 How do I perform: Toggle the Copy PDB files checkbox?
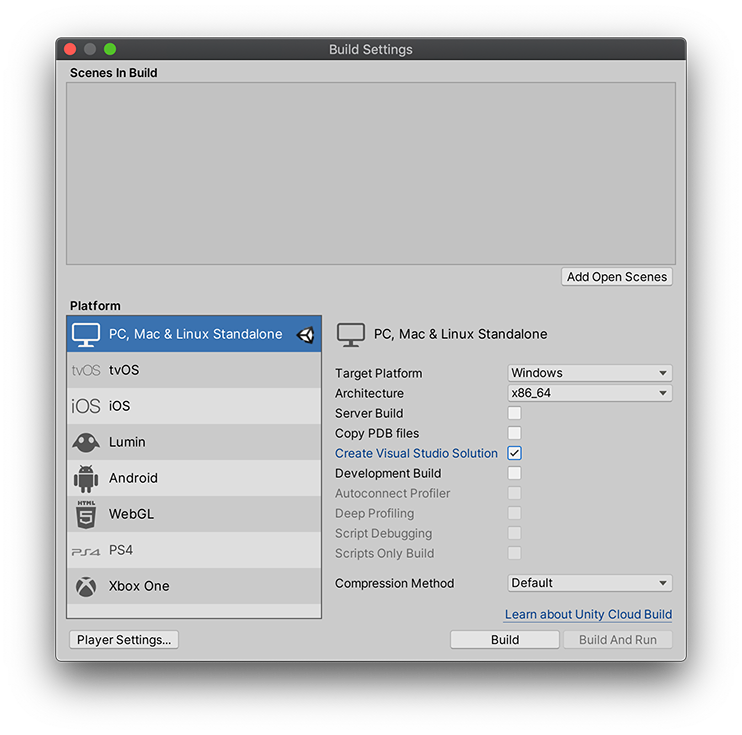[x=514, y=433]
